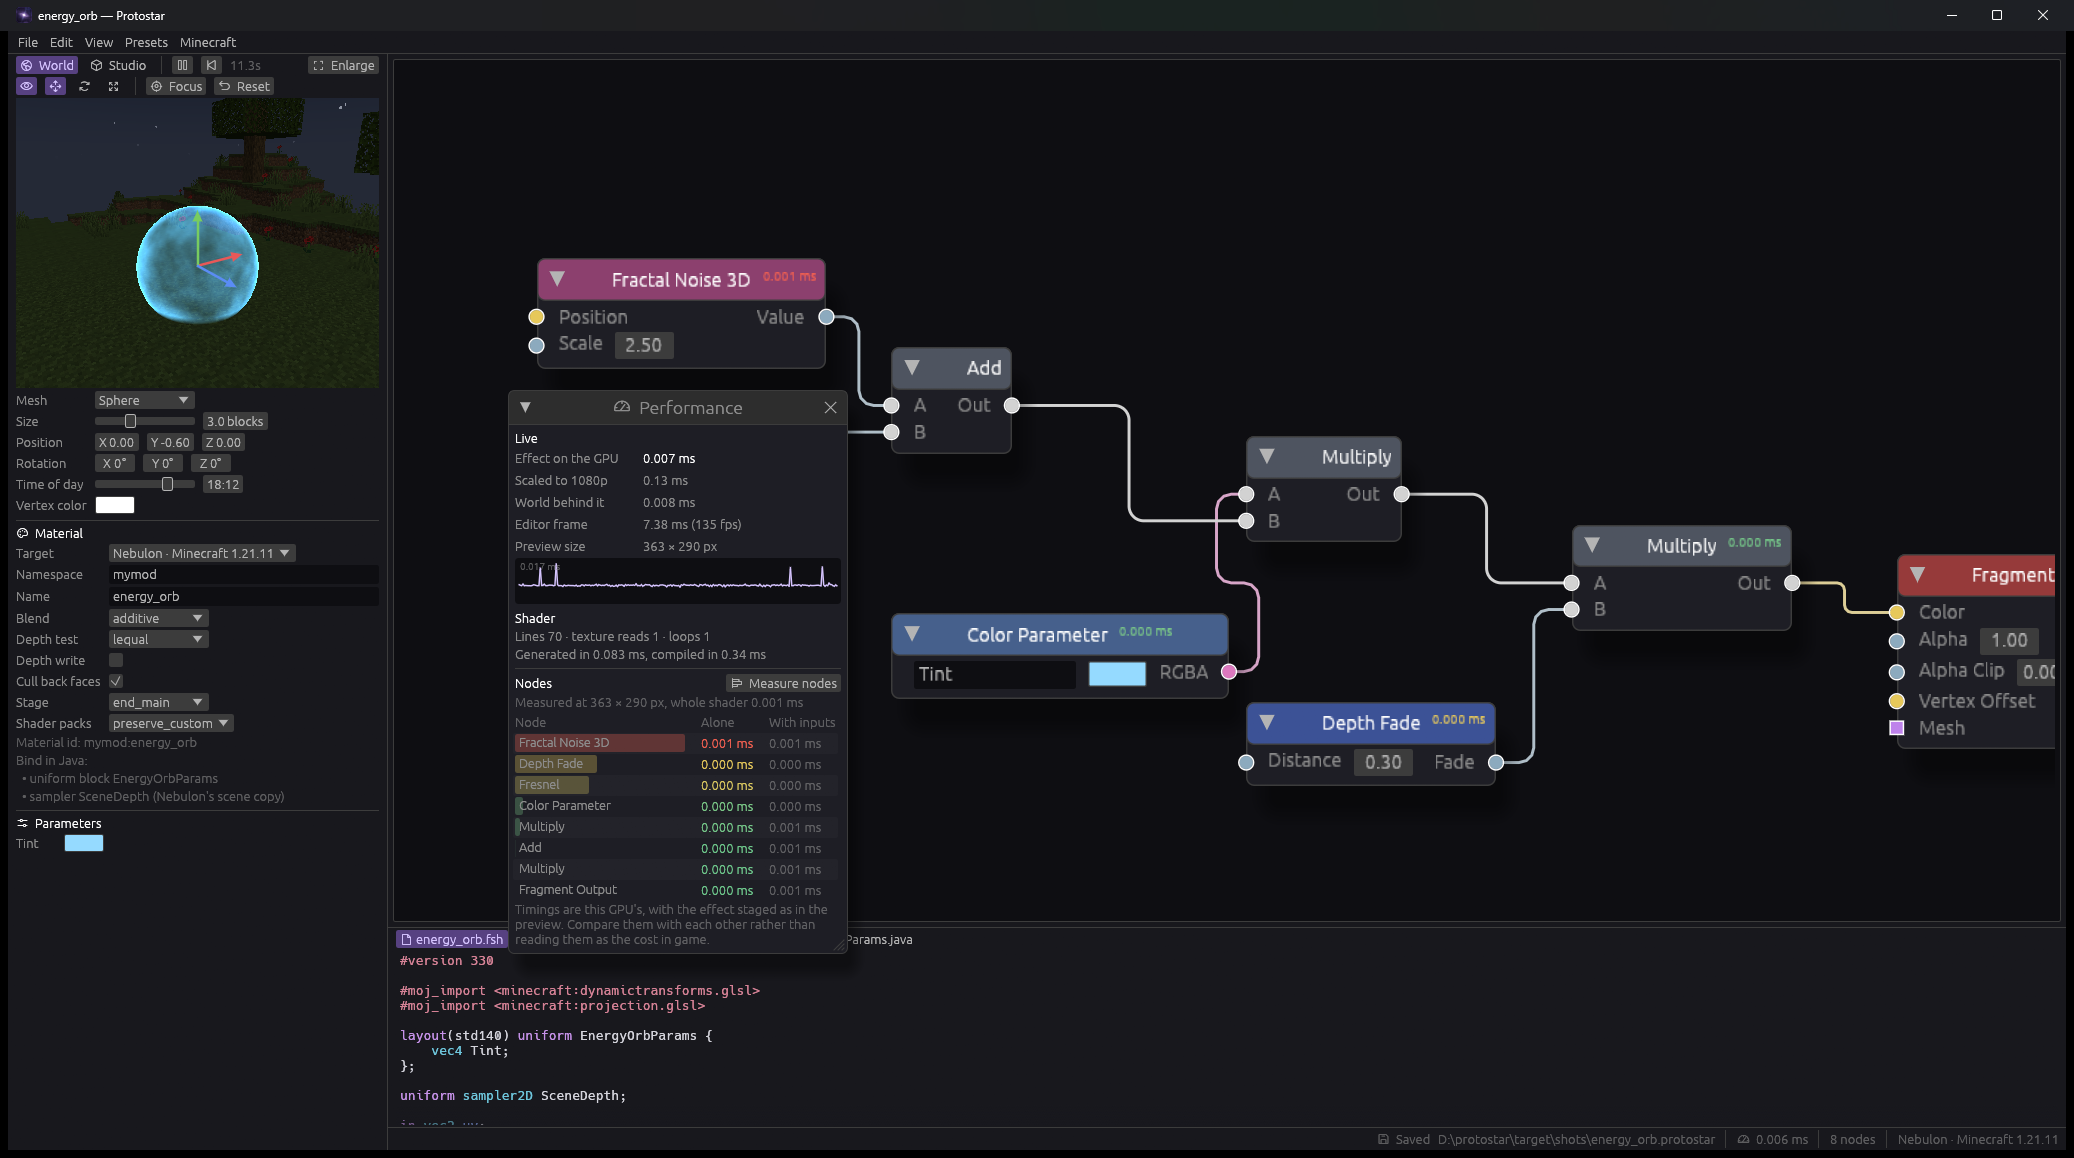Click the Fragment Color input socket

point(1896,612)
